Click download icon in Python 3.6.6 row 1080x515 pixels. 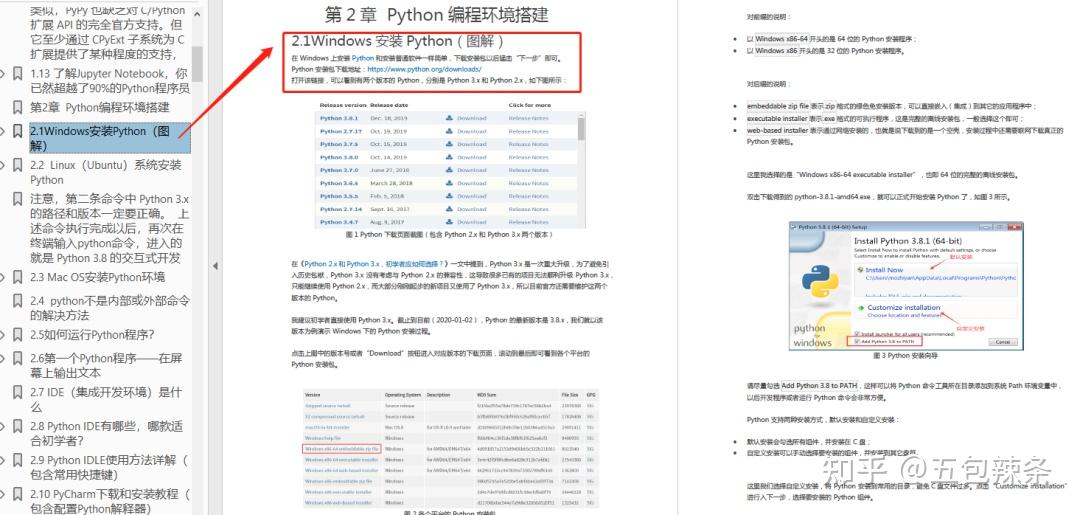449,183
